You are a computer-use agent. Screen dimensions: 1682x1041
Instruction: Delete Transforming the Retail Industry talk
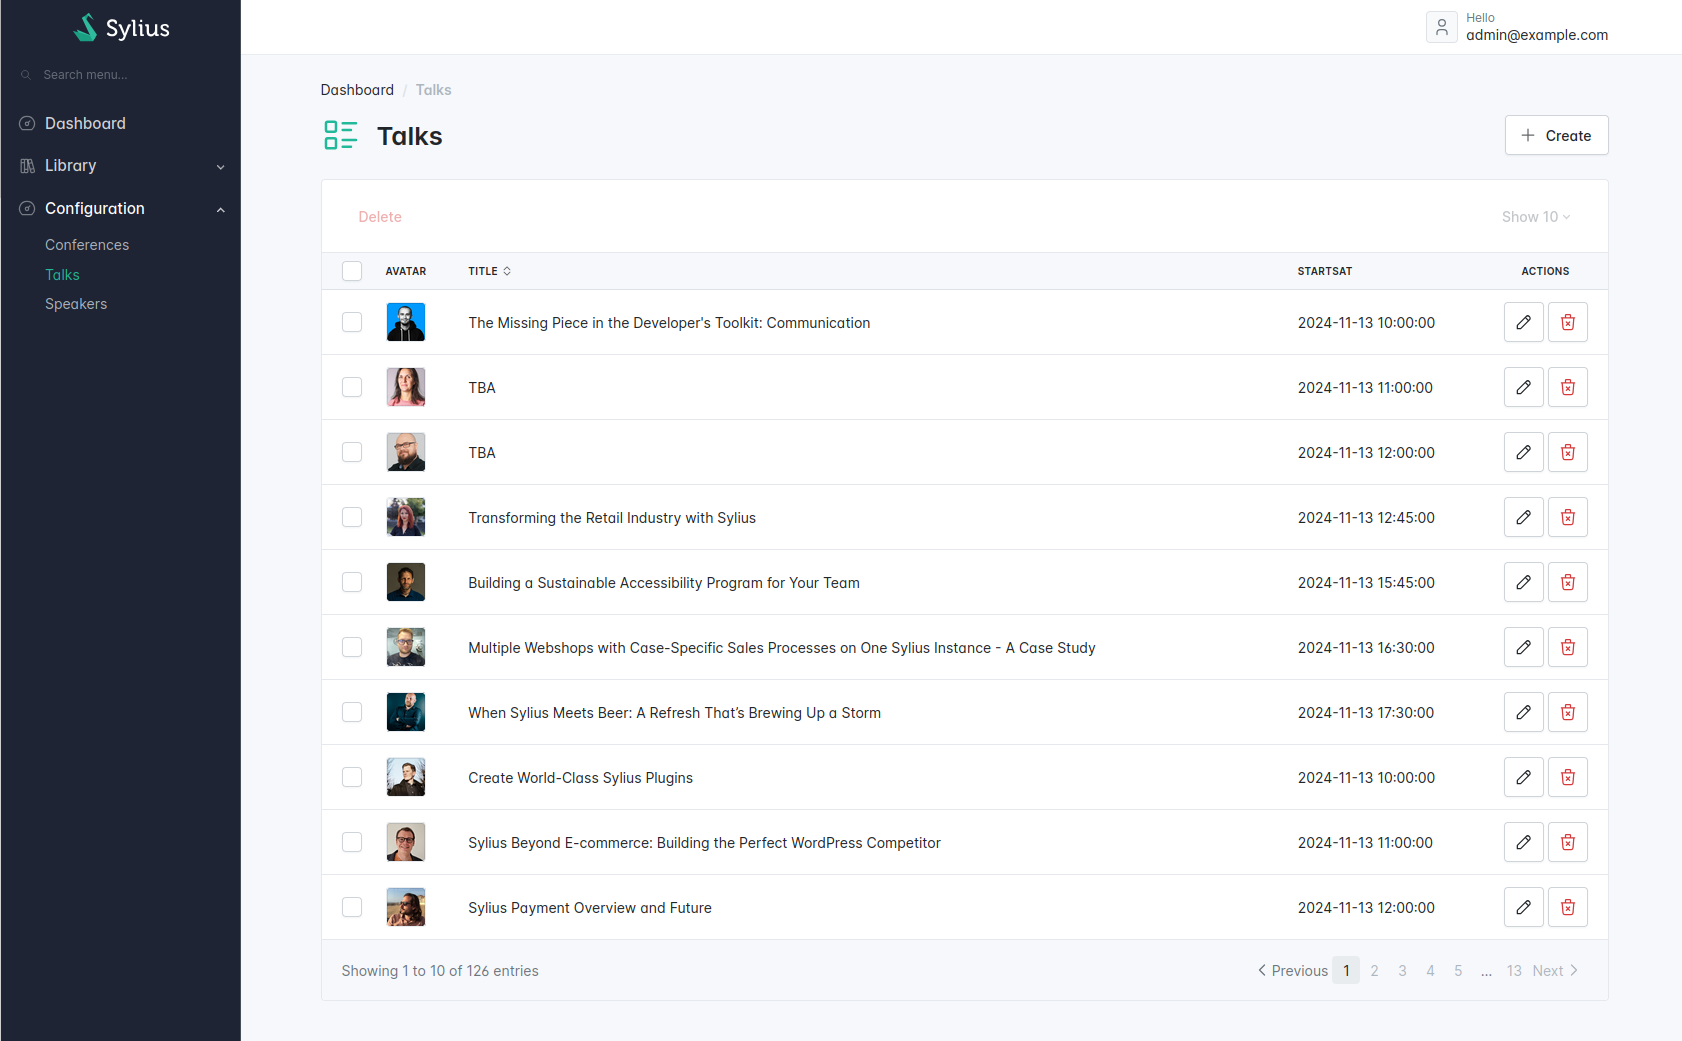click(1567, 517)
